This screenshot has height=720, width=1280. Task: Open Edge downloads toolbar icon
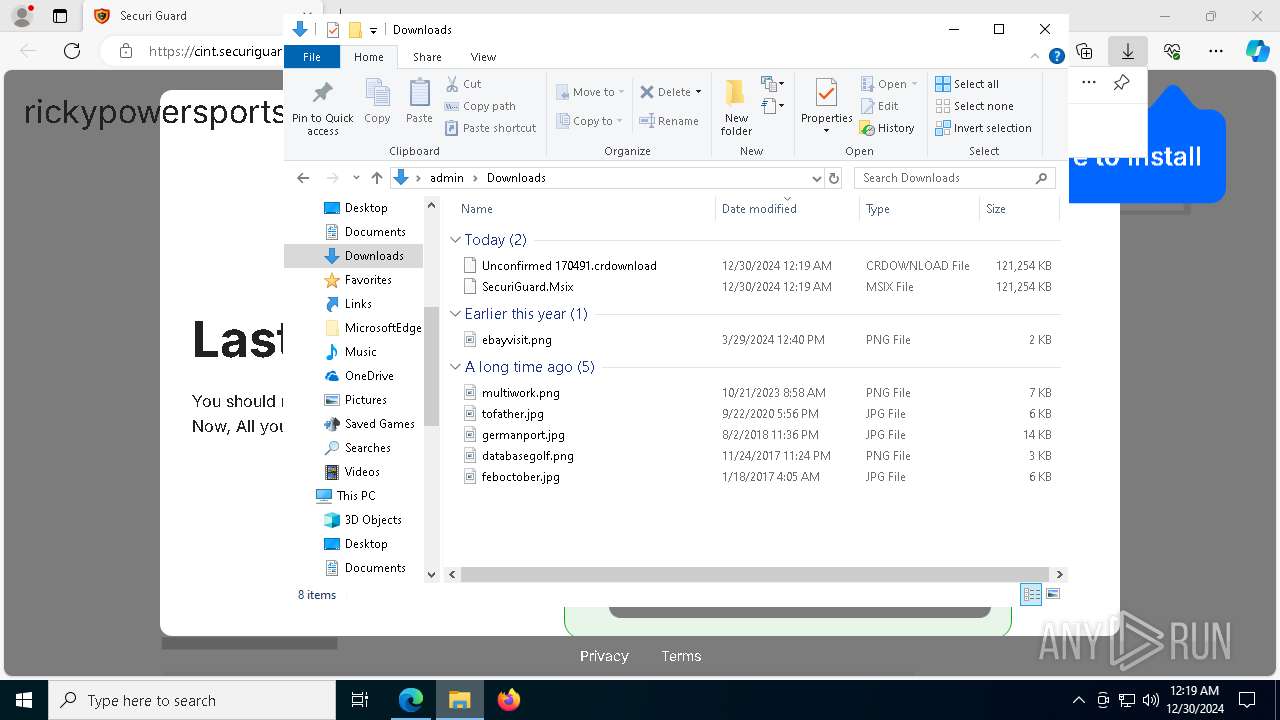[1128, 50]
